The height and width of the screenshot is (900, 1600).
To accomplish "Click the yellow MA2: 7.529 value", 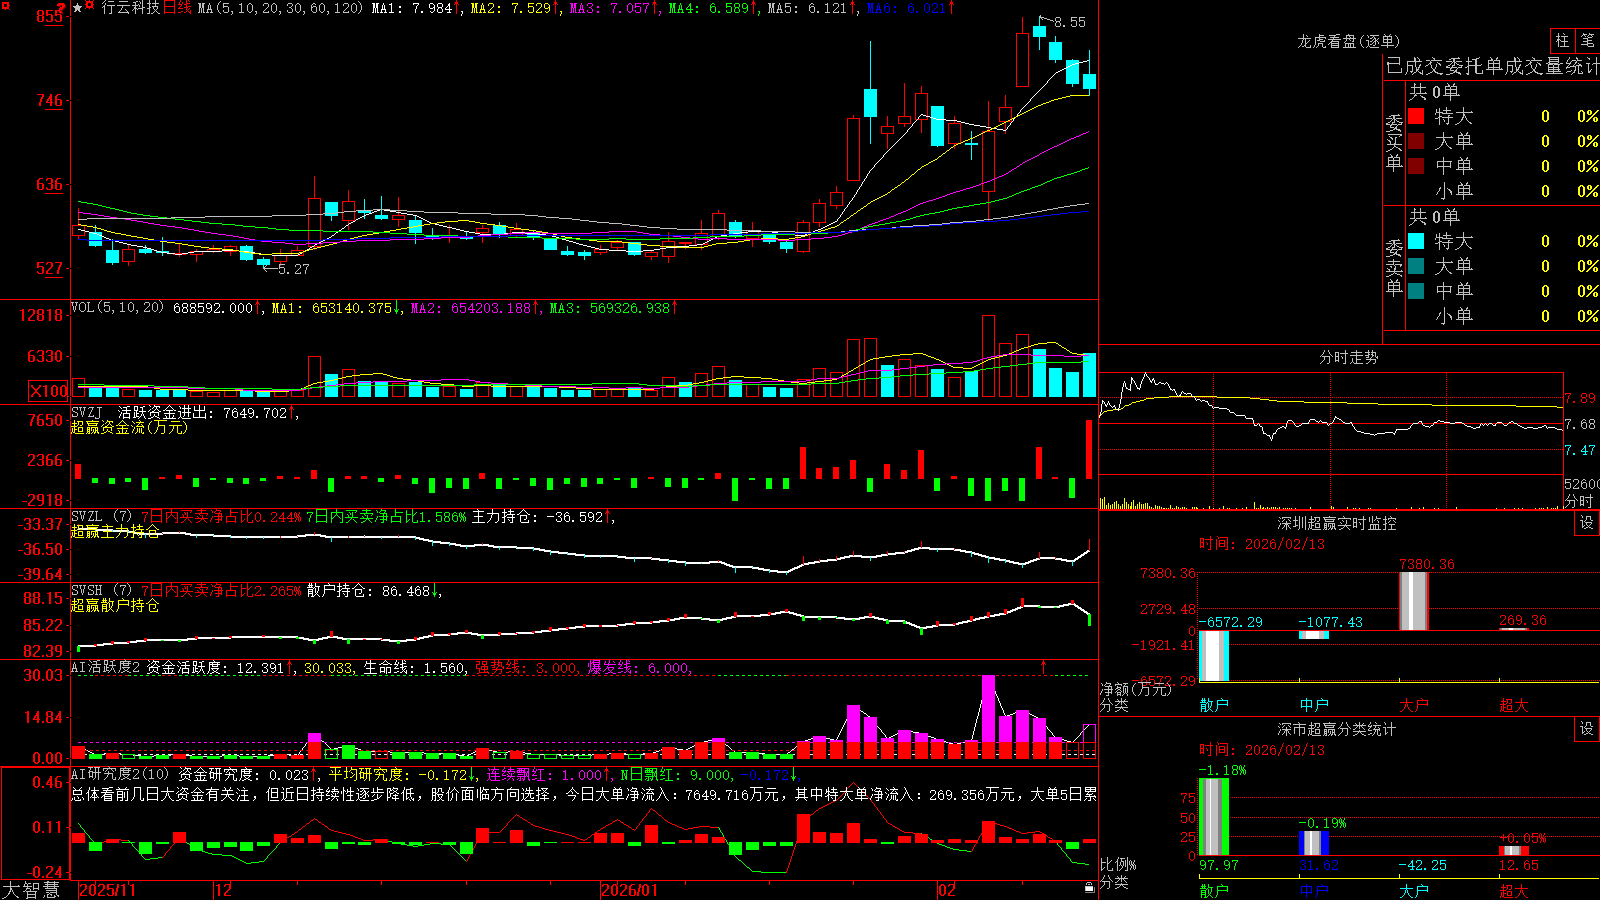I will click(x=514, y=8).
